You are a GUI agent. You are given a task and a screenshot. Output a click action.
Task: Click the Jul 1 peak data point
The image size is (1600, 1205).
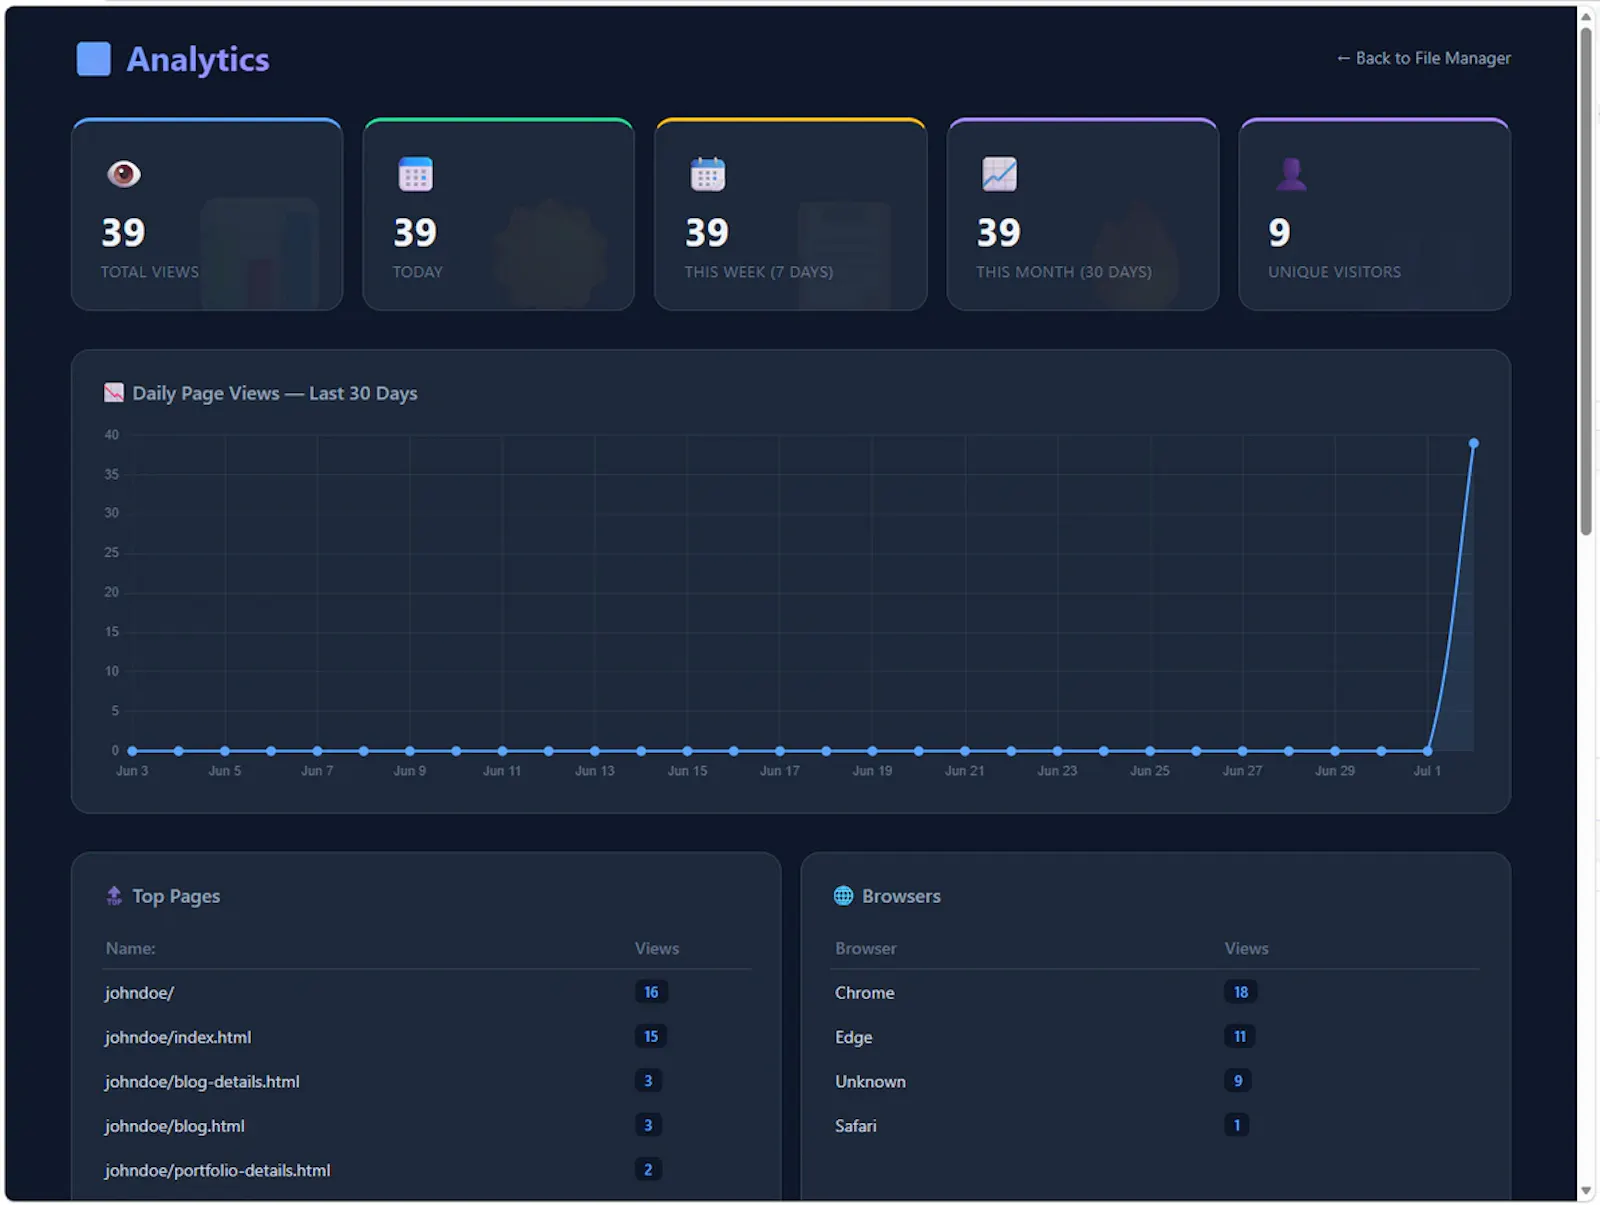1474,443
